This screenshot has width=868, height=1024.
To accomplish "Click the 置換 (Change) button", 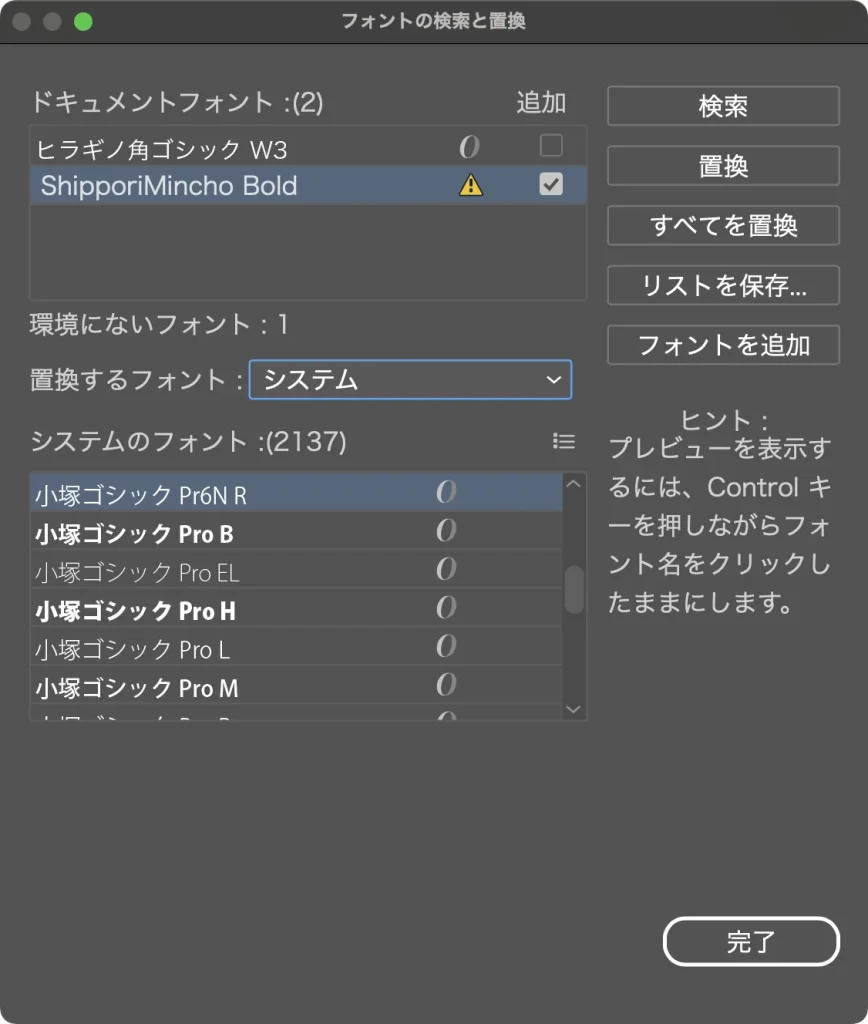I will (723, 166).
